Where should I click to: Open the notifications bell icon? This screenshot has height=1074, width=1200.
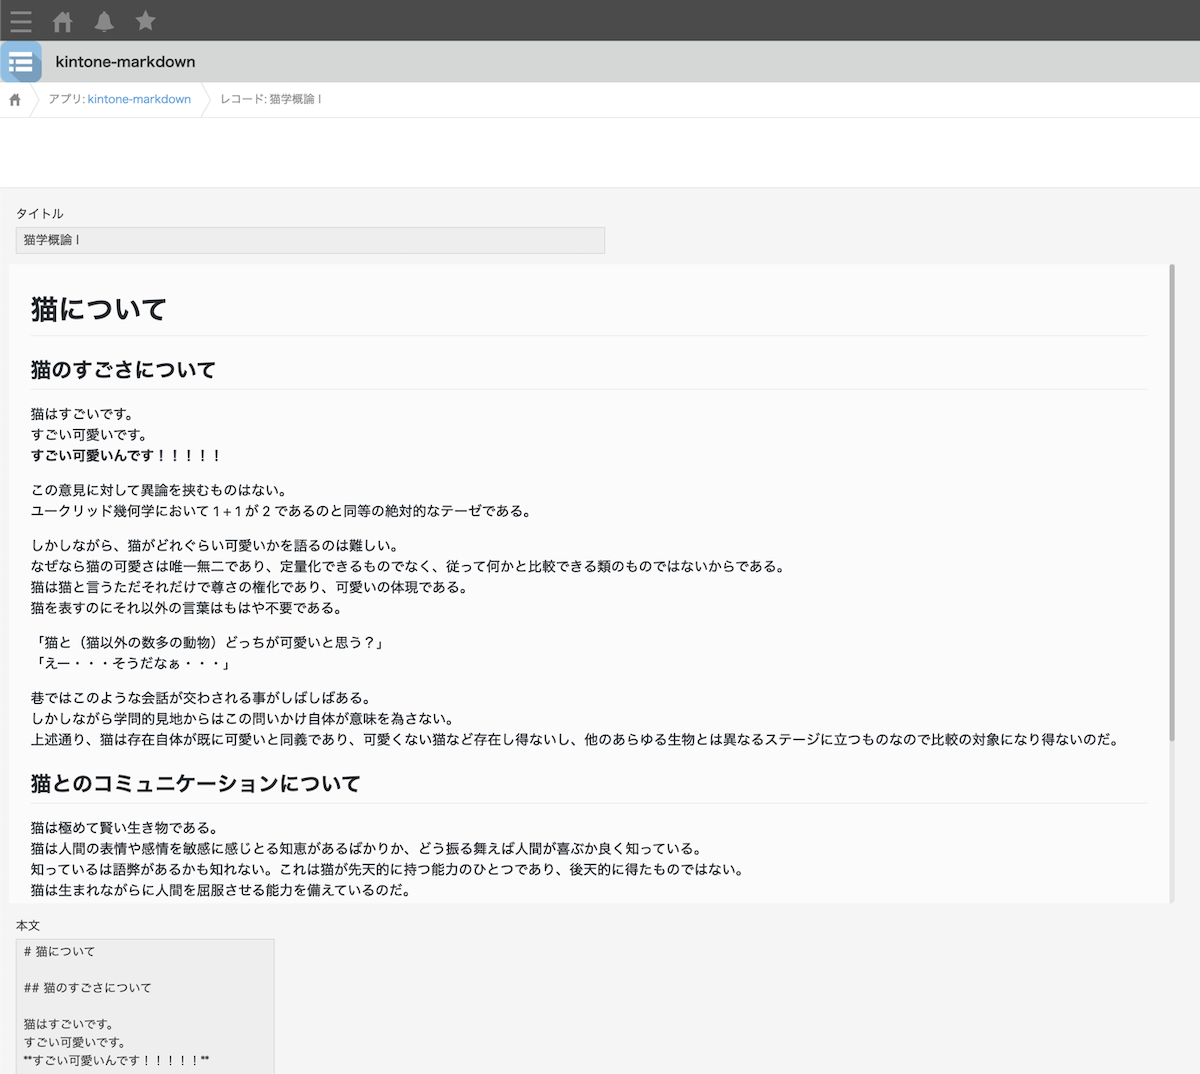tap(103, 21)
